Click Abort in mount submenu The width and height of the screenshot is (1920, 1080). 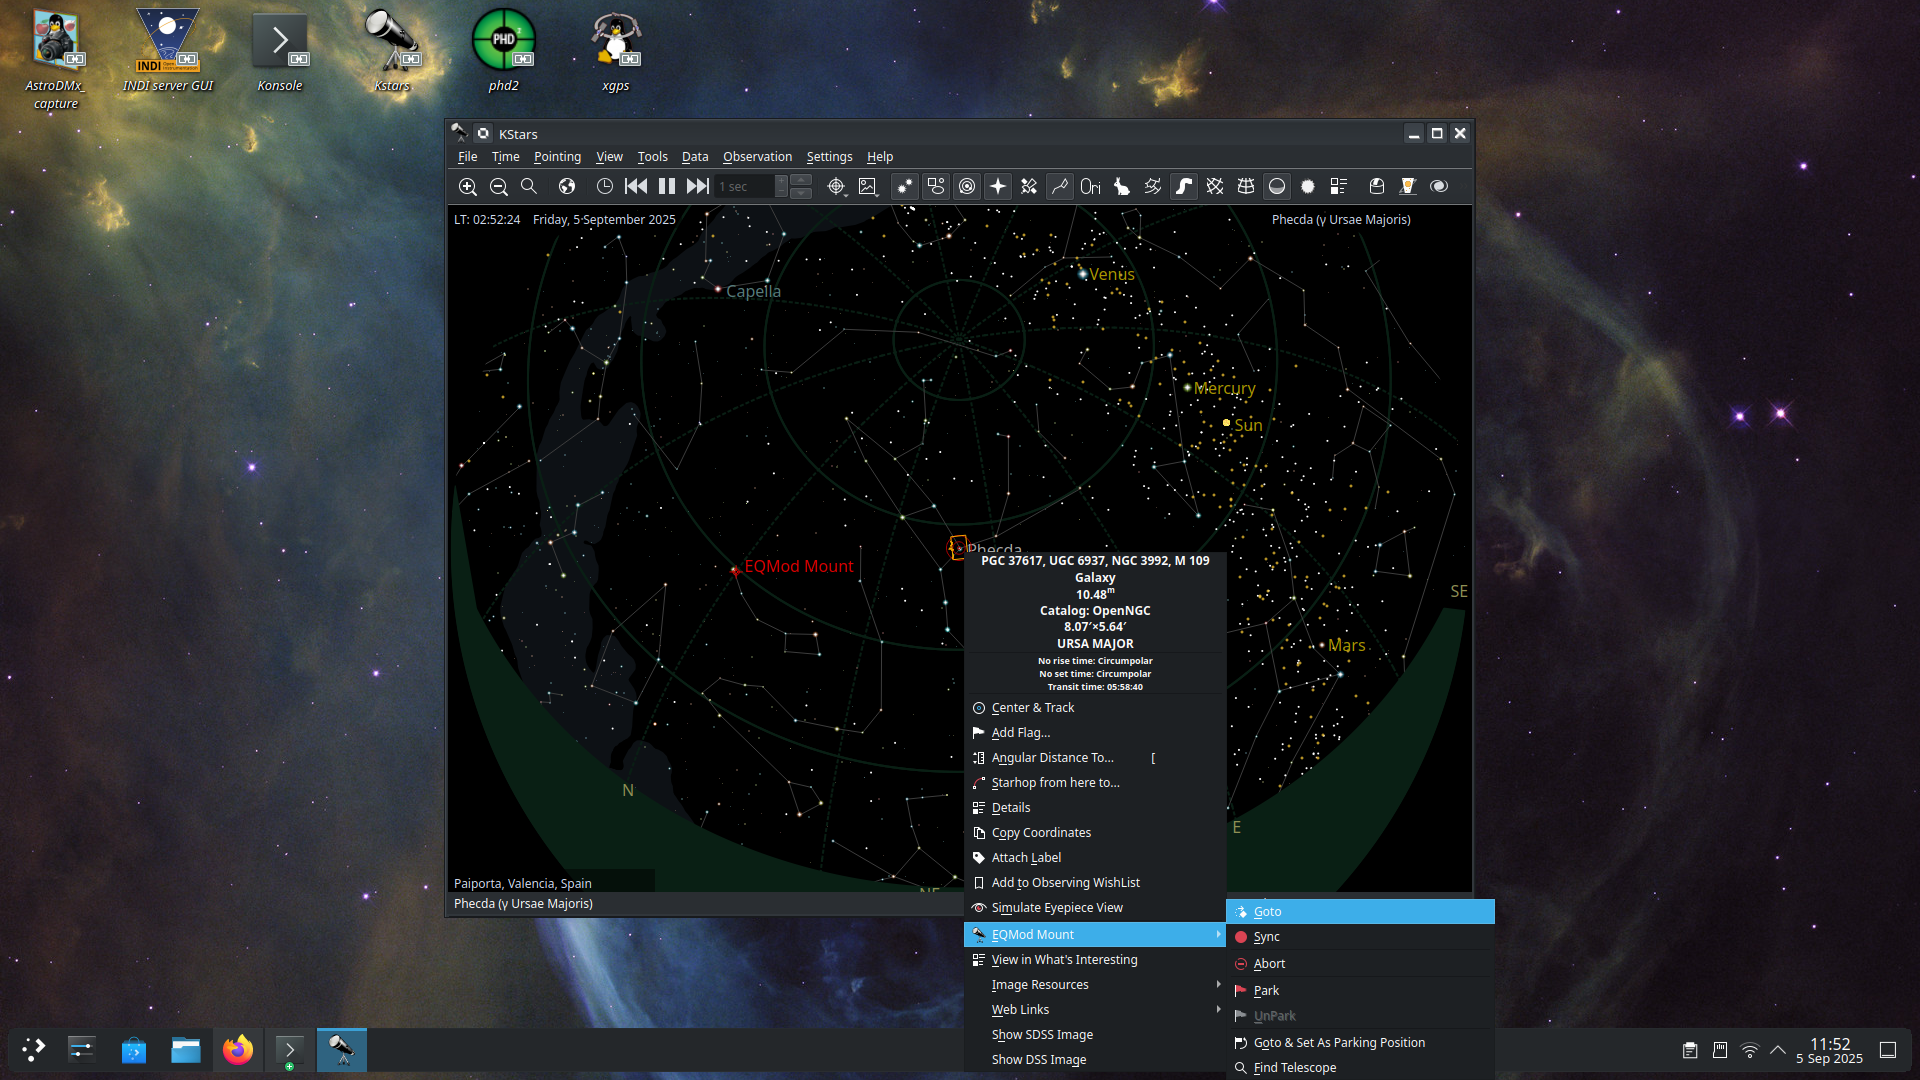pyautogui.click(x=1360, y=964)
